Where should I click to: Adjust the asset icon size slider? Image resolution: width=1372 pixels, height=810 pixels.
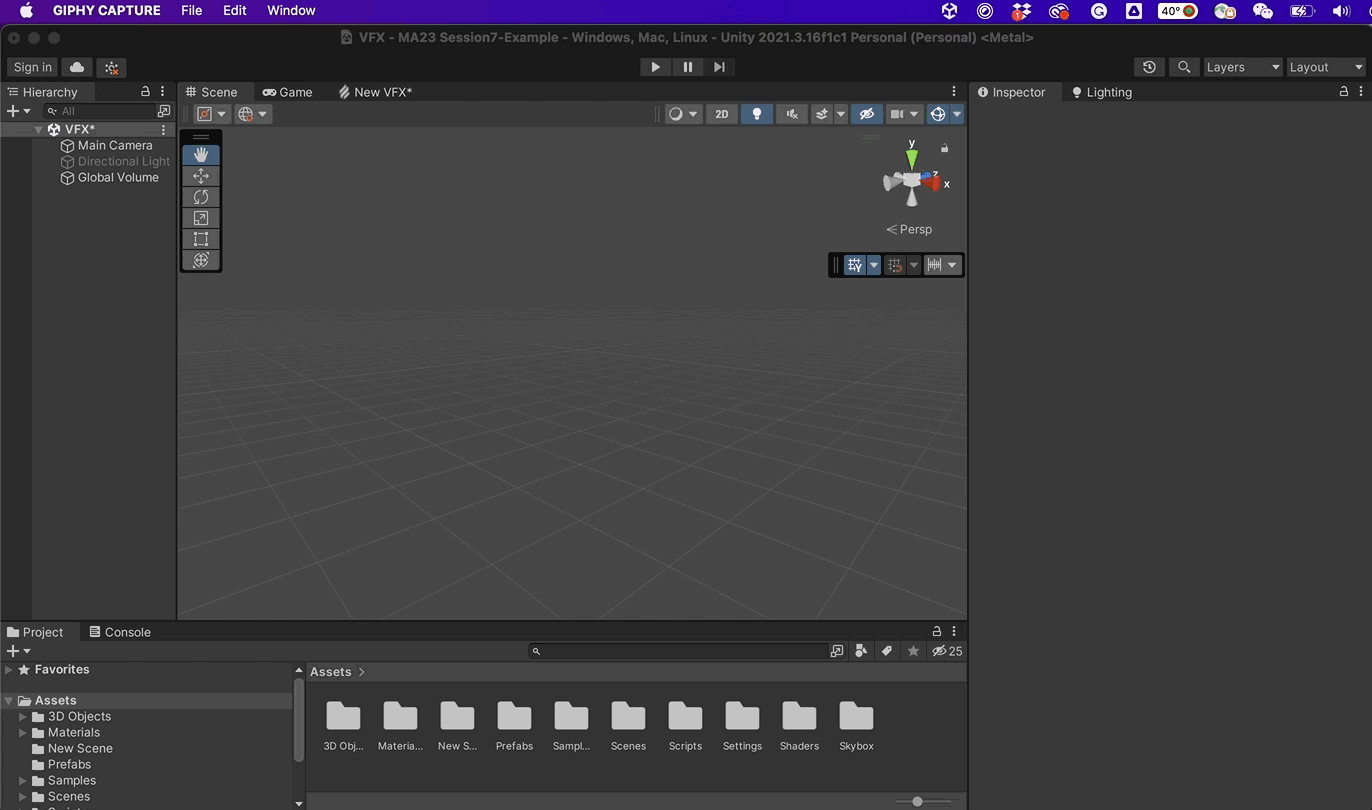[x=917, y=801]
